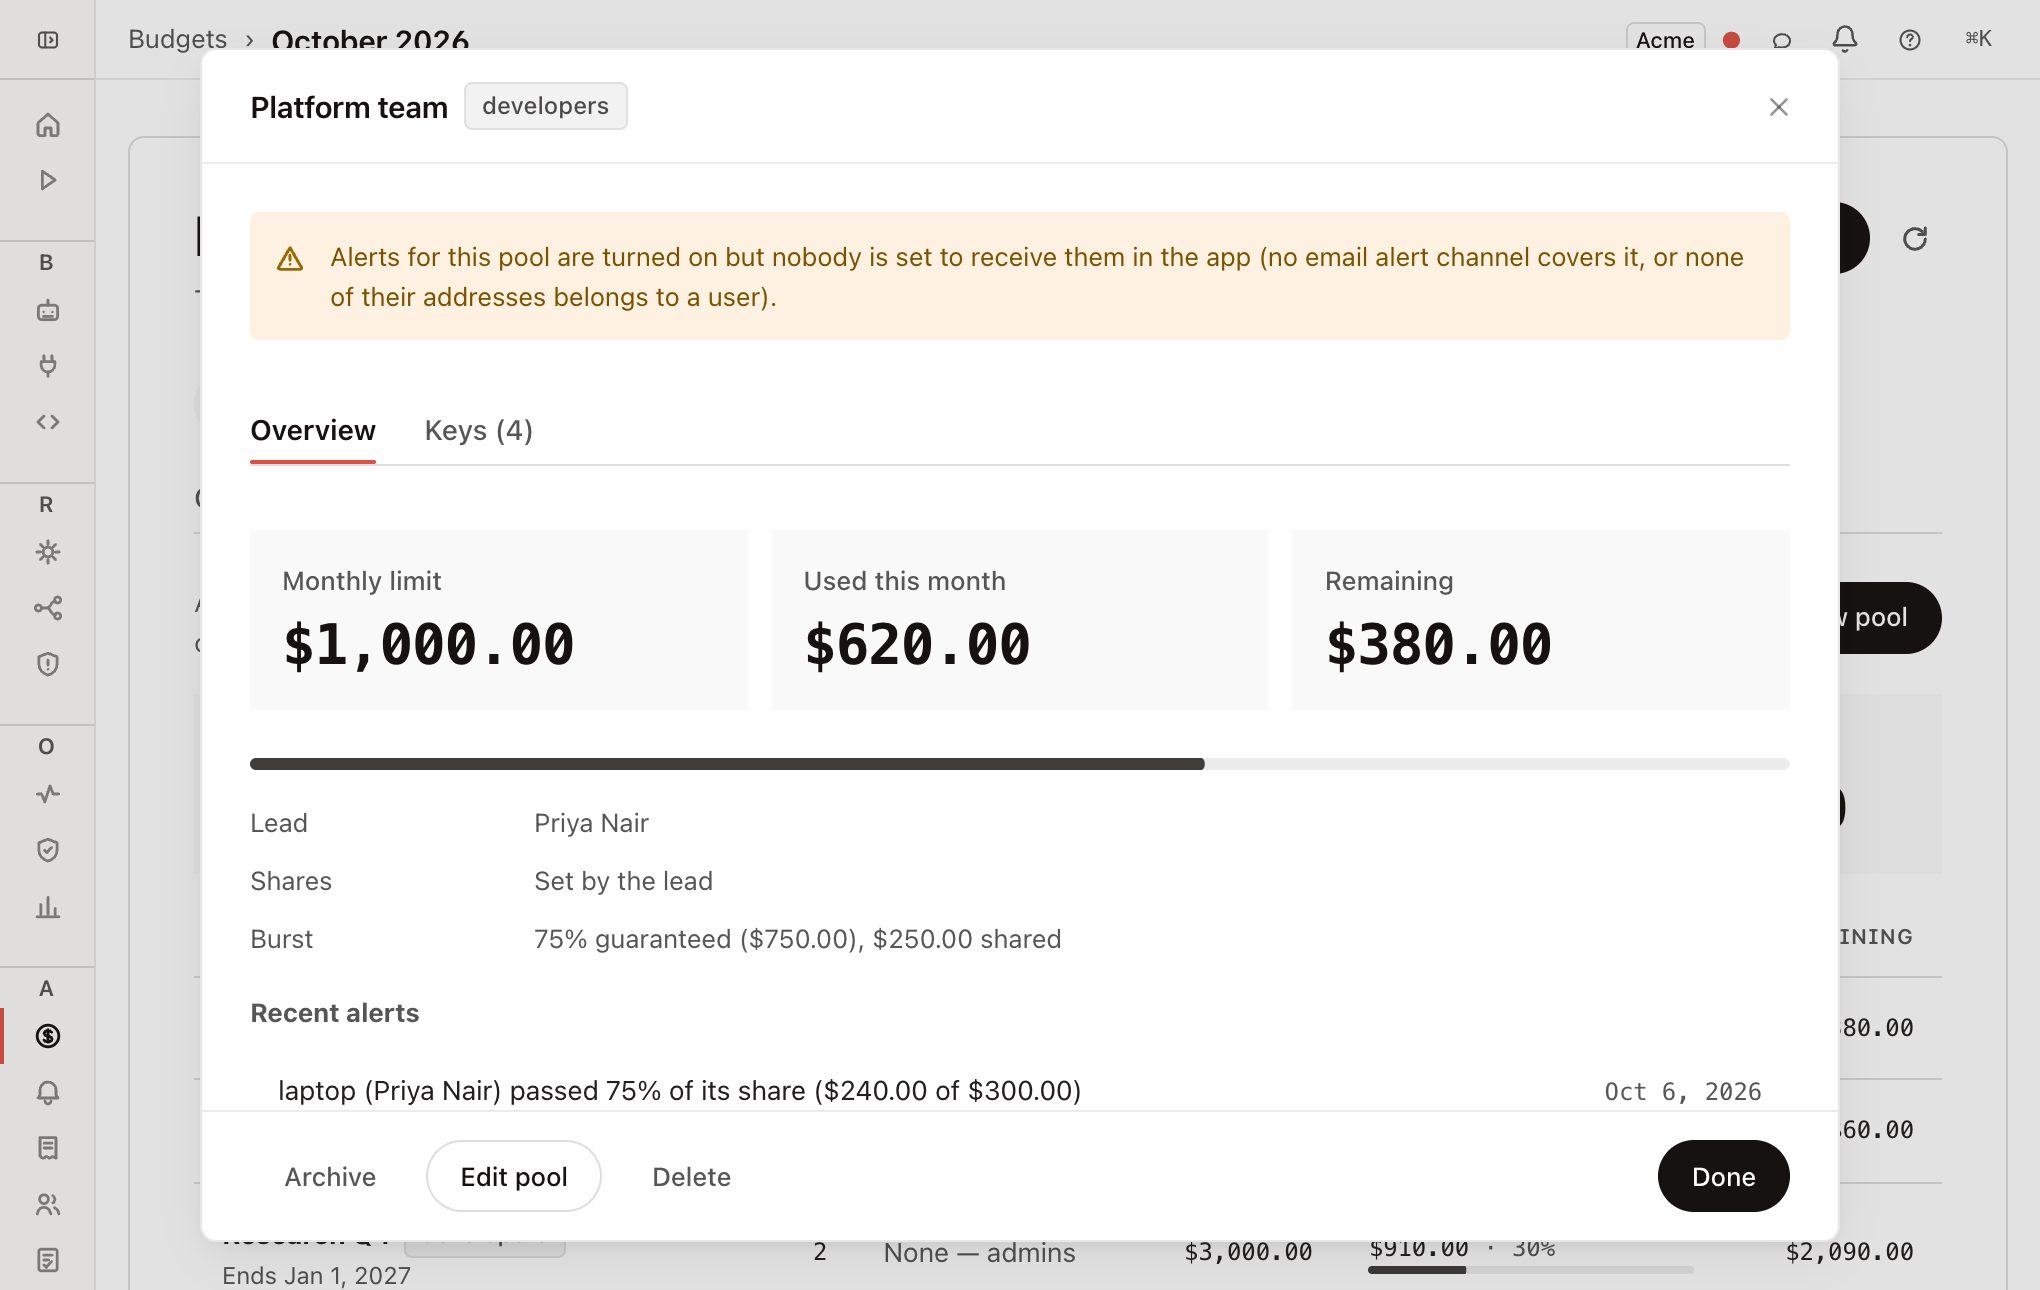This screenshot has height=1290, width=2040.
Task: Click the Archive button
Action: click(x=330, y=1177)
